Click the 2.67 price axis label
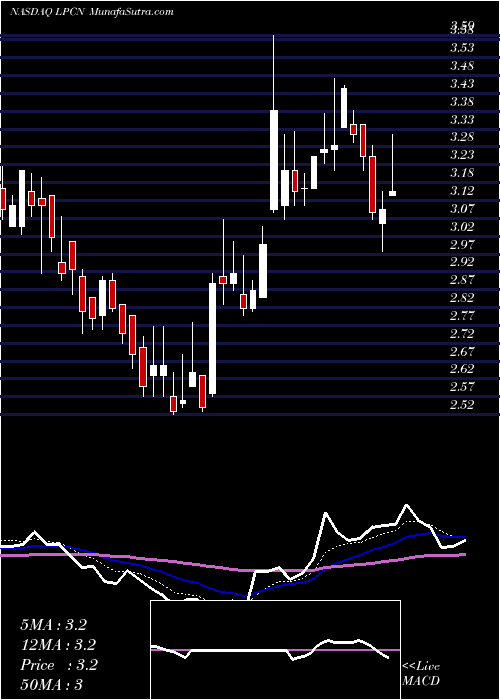Screen dimensions: 500x700 click(x=462, y=351)
